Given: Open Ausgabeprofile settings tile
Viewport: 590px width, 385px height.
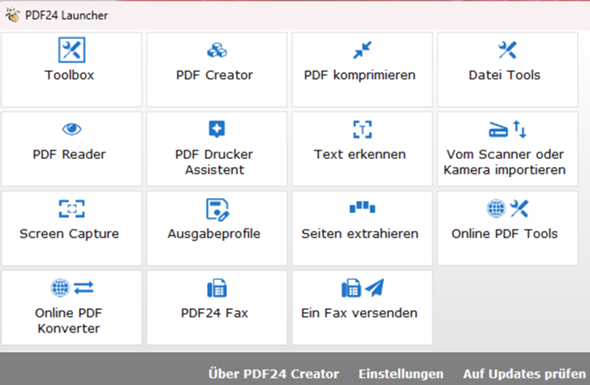Looking at the screenshot, I should (x=217, y=228).
